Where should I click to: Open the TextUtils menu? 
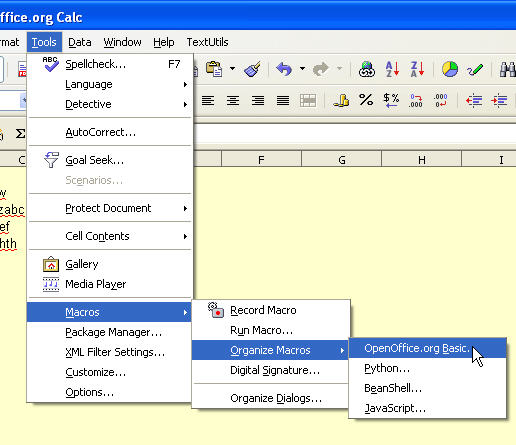tap(207, 42)
